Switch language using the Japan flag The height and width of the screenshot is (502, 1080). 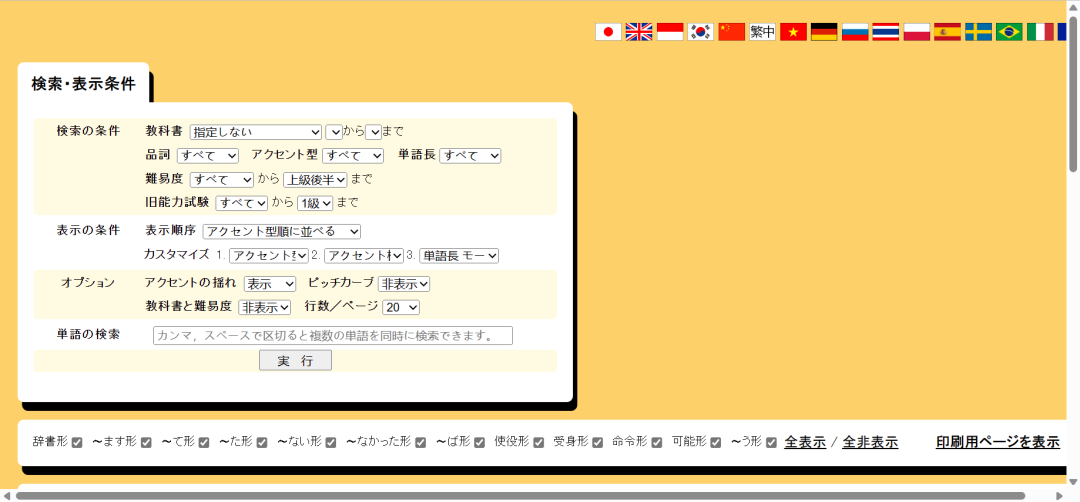pos(608,32)
